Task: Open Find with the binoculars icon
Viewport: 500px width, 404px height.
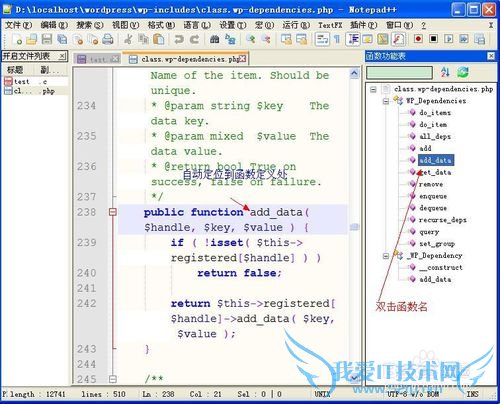Action: click(215, 39)
